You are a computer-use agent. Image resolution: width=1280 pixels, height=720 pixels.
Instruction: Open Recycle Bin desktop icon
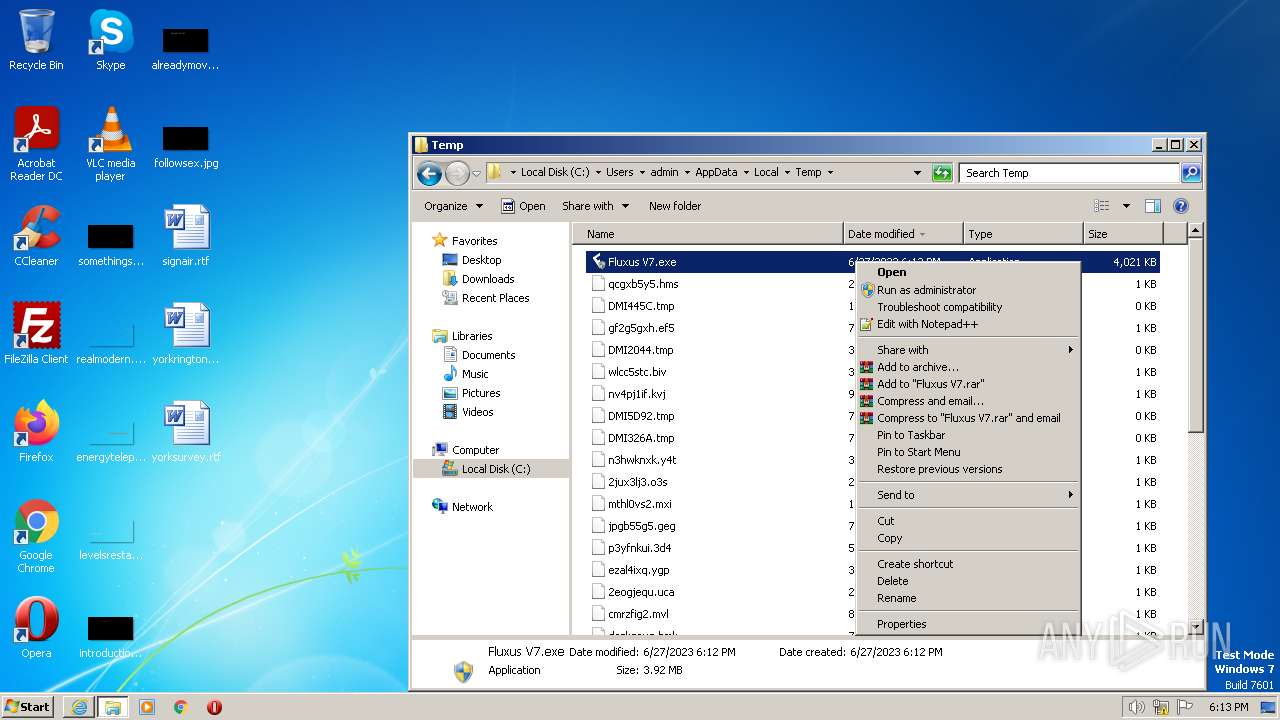pos(36,40)
